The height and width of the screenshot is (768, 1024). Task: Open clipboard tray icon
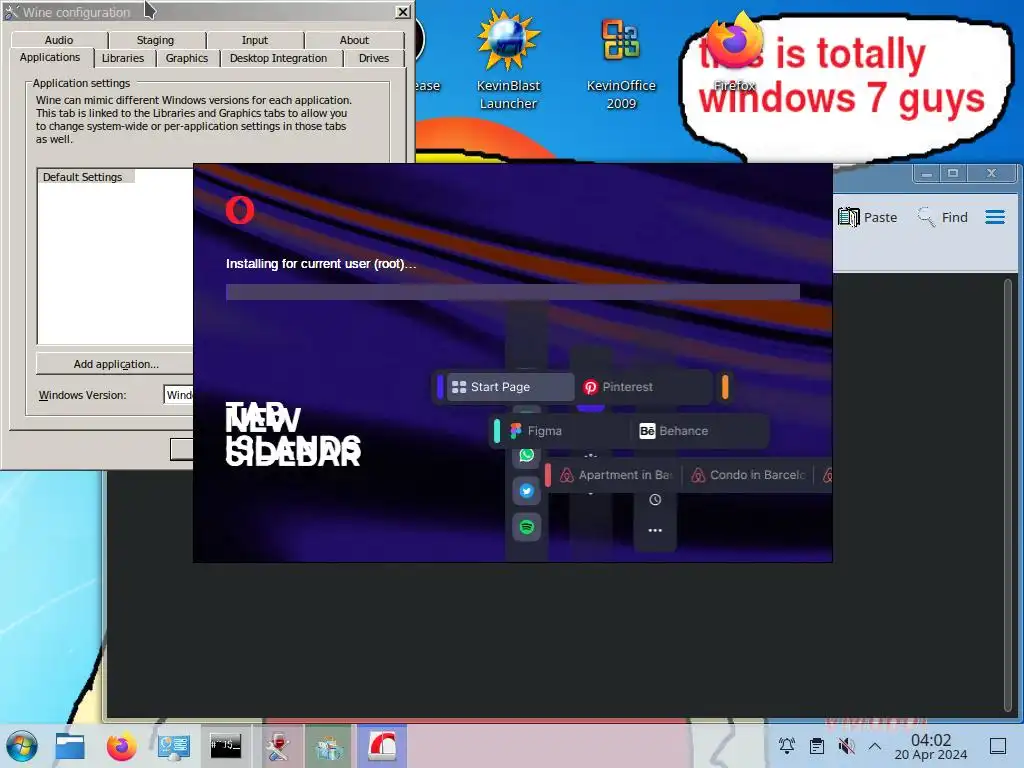816,746
